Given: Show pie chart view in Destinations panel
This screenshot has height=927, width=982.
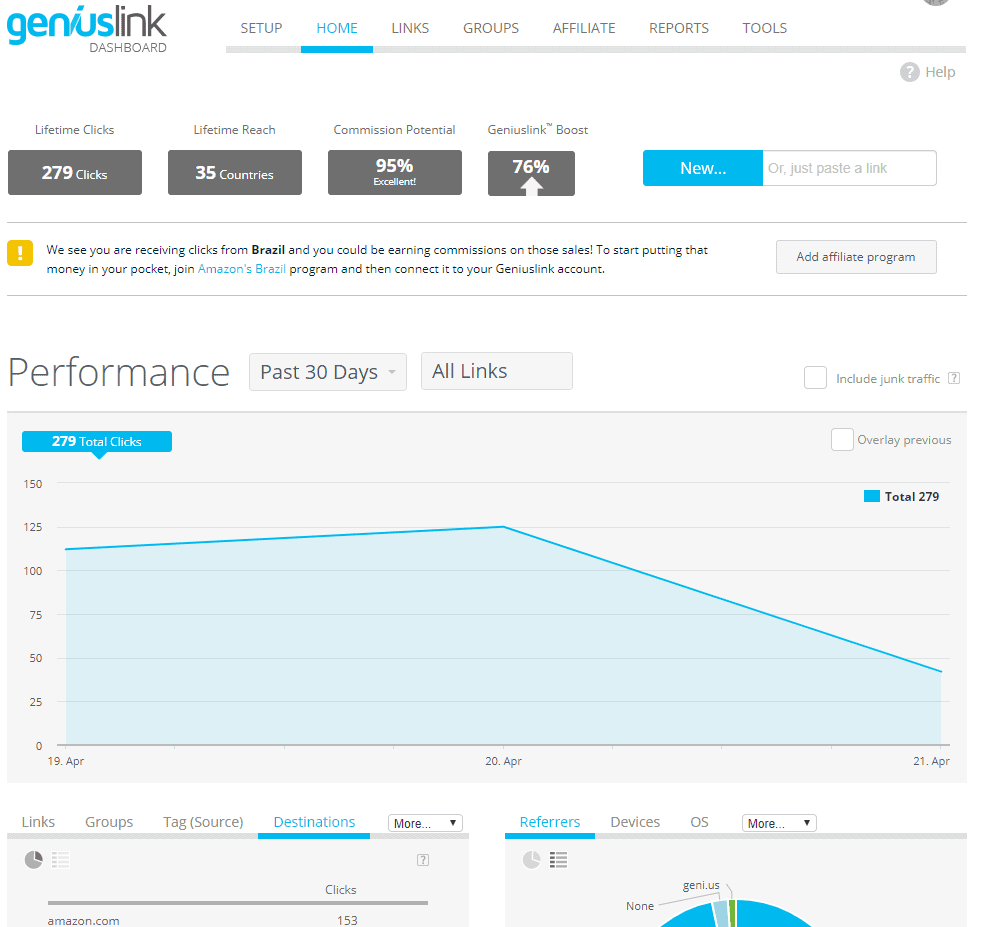Looking at the screenshot, I should tap(34, 860).
